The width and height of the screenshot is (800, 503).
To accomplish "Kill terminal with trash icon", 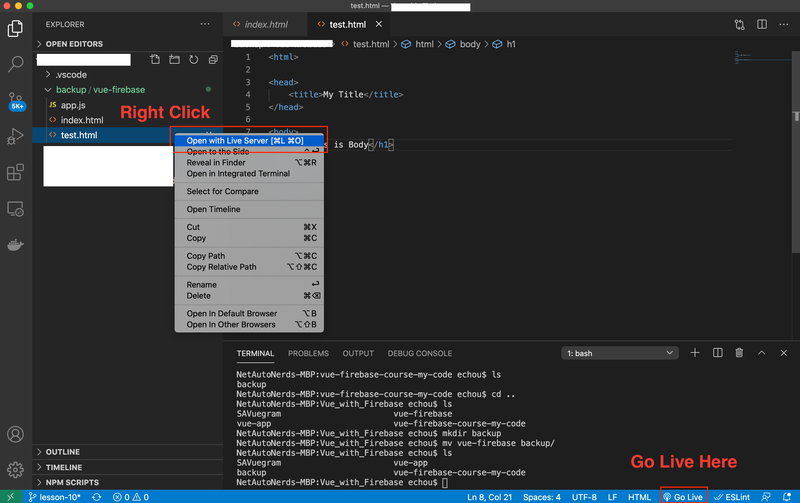I will click(740, 353).
